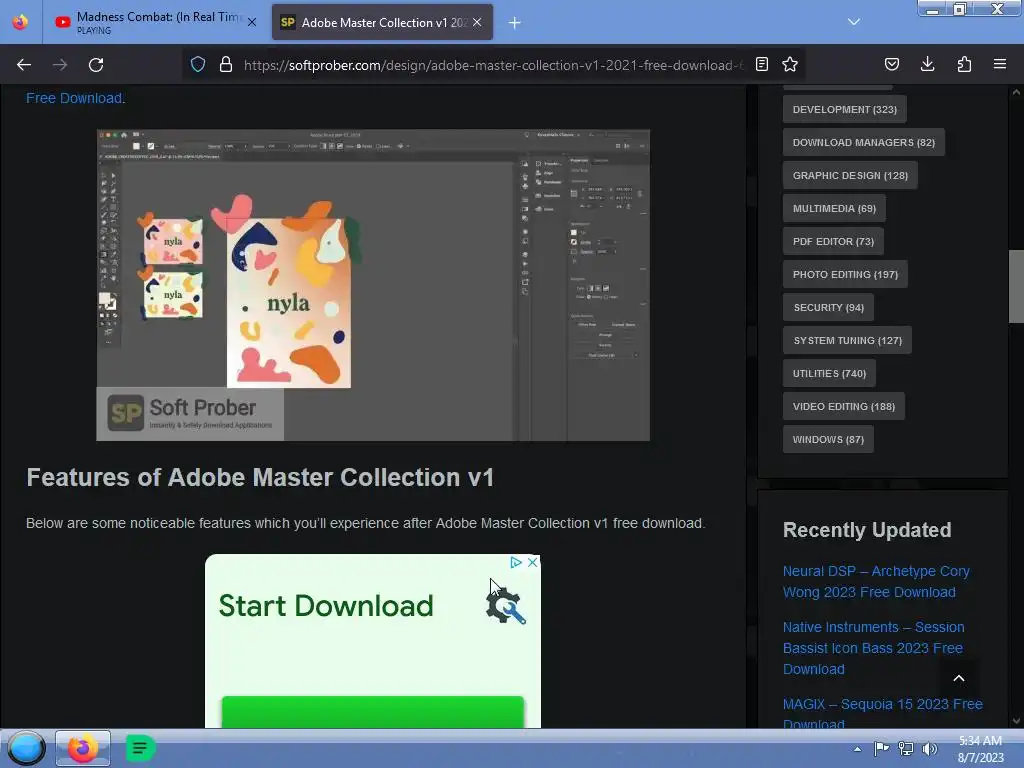Follow the Free Download link

(74, 98)
